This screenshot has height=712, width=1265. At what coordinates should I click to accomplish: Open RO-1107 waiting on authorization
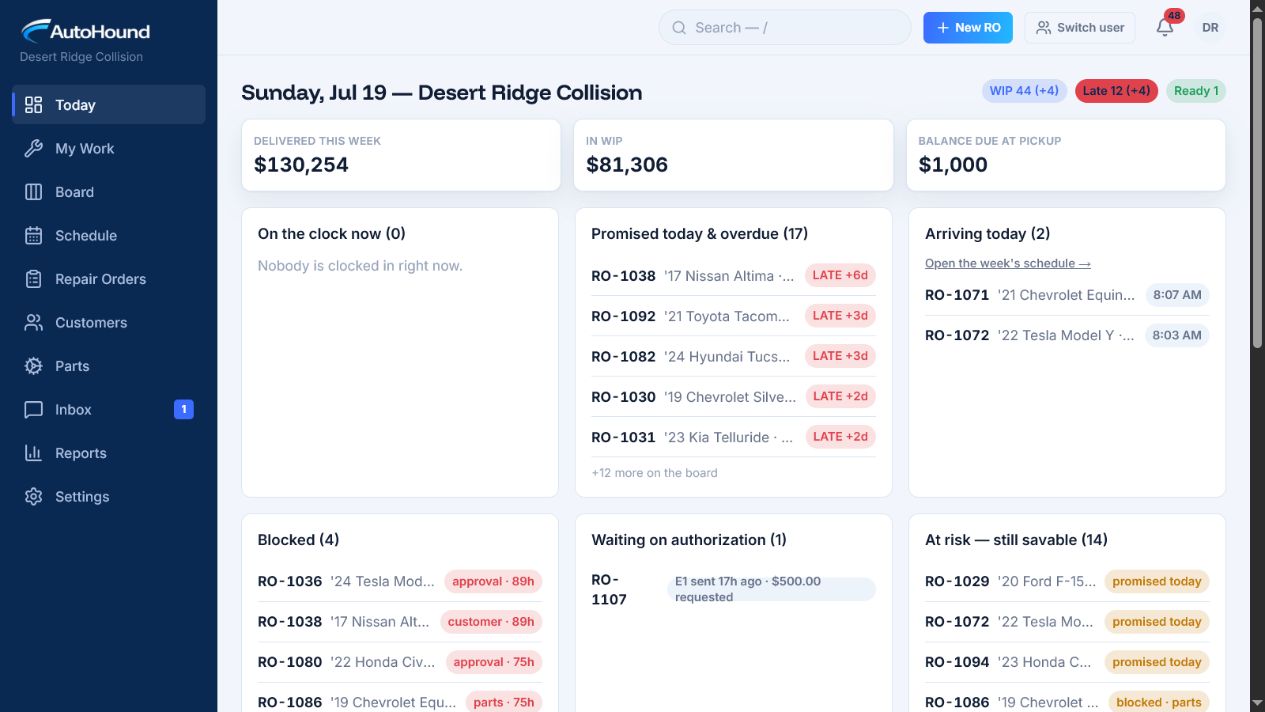(x=733, y=589)
